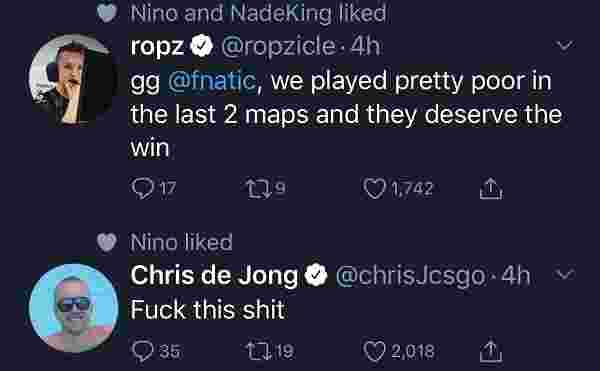Open the @ropzicle handle

(279, 47)
